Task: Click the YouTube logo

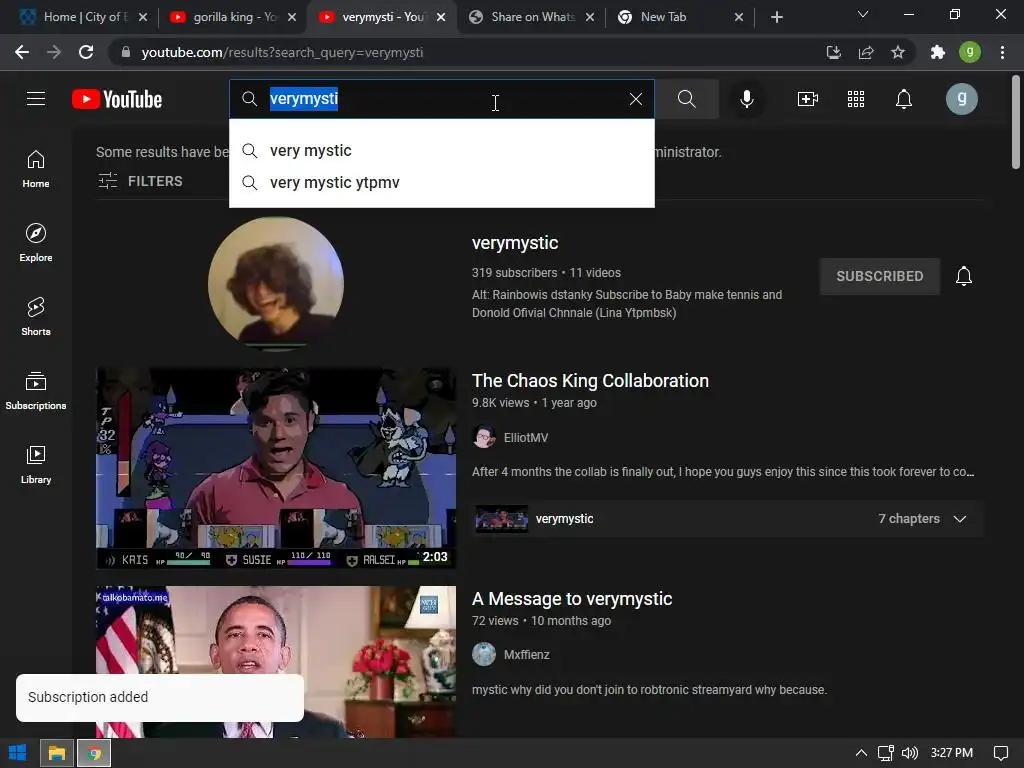Action: click(x=117, y=99)
